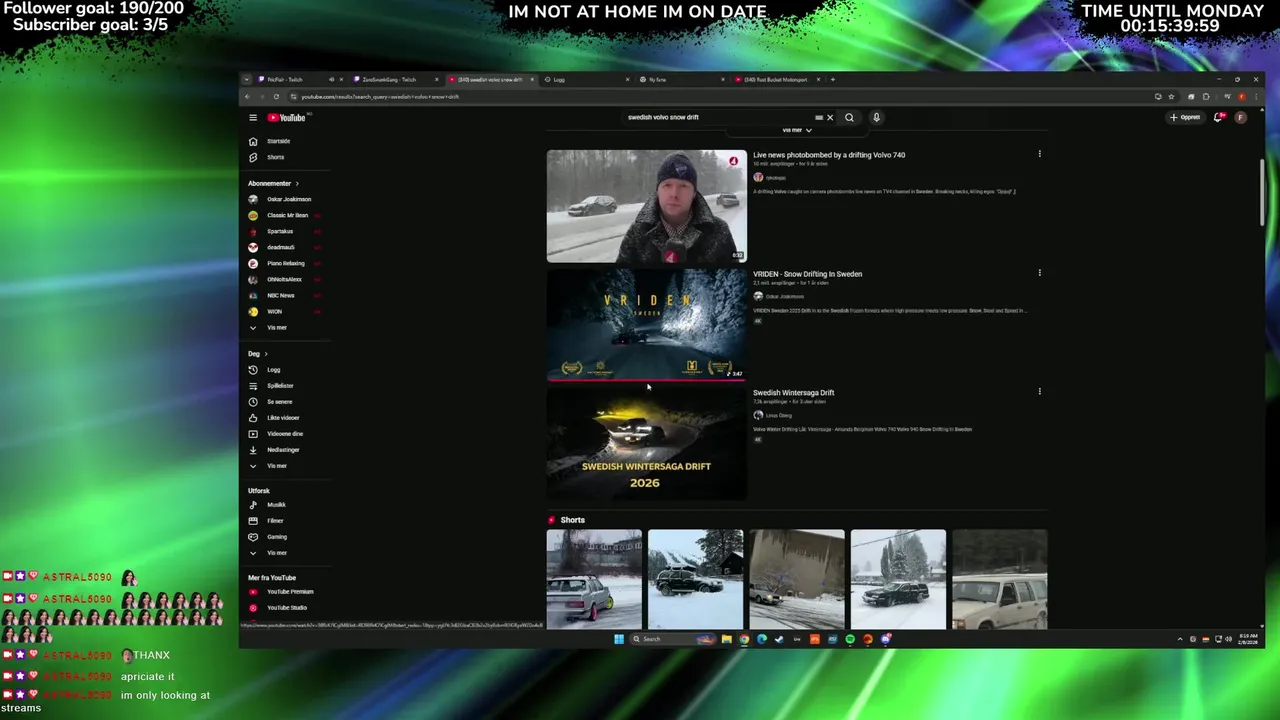
Task: Open options menu for VRIDEN video
Action: pyautogui.click(x=1039, y=272)
